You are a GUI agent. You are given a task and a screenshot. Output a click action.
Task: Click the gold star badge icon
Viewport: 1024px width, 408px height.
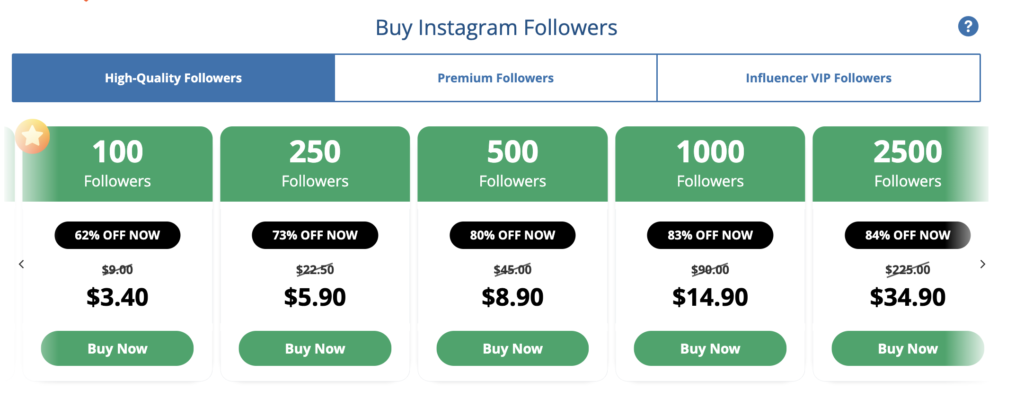point(33,136)
